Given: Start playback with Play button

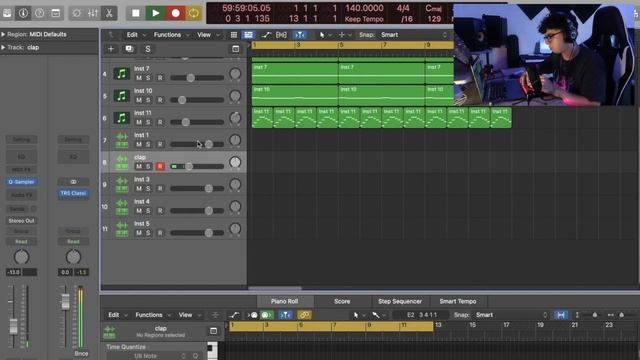Looking at the screenshot, I should pyautogui.click(x=156, y=13).
